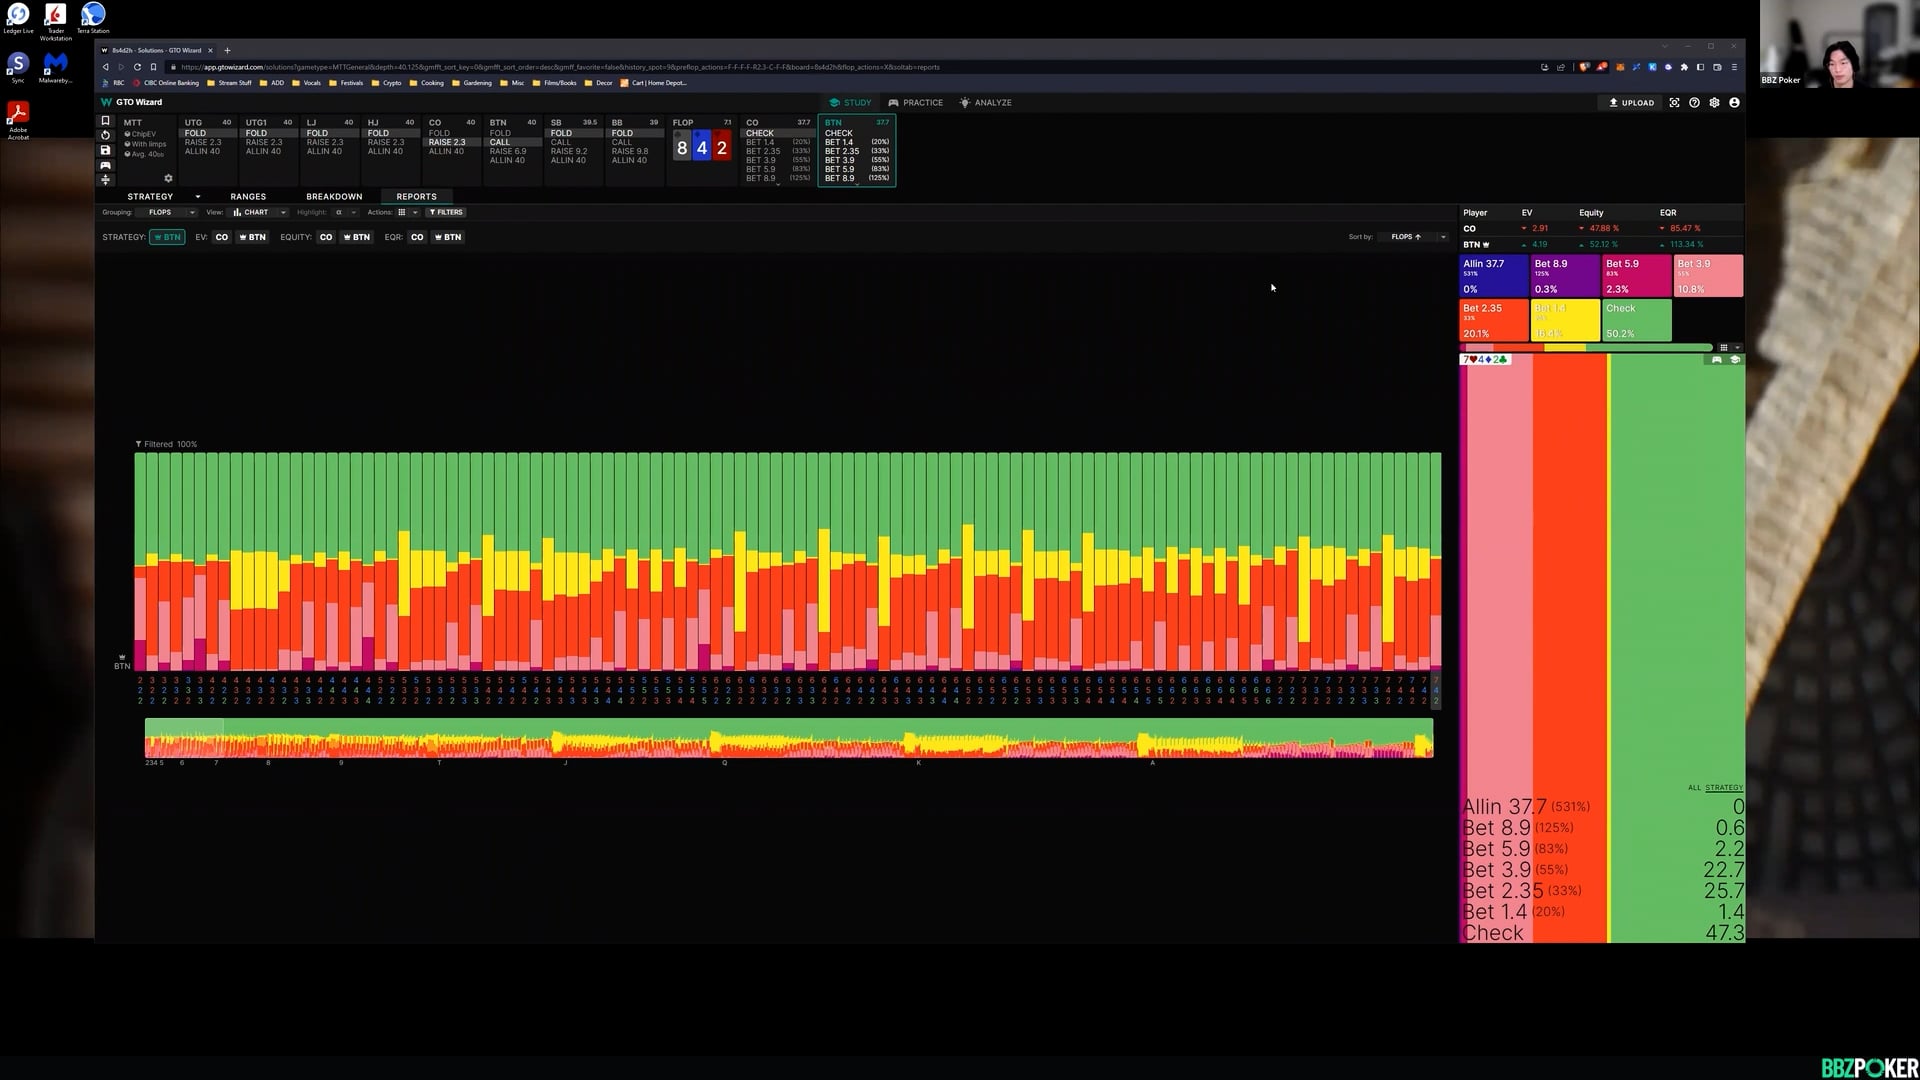Toggle Equity chart for BTN
Viewport: 1920px width, 1080px height.
click(356, 237)
